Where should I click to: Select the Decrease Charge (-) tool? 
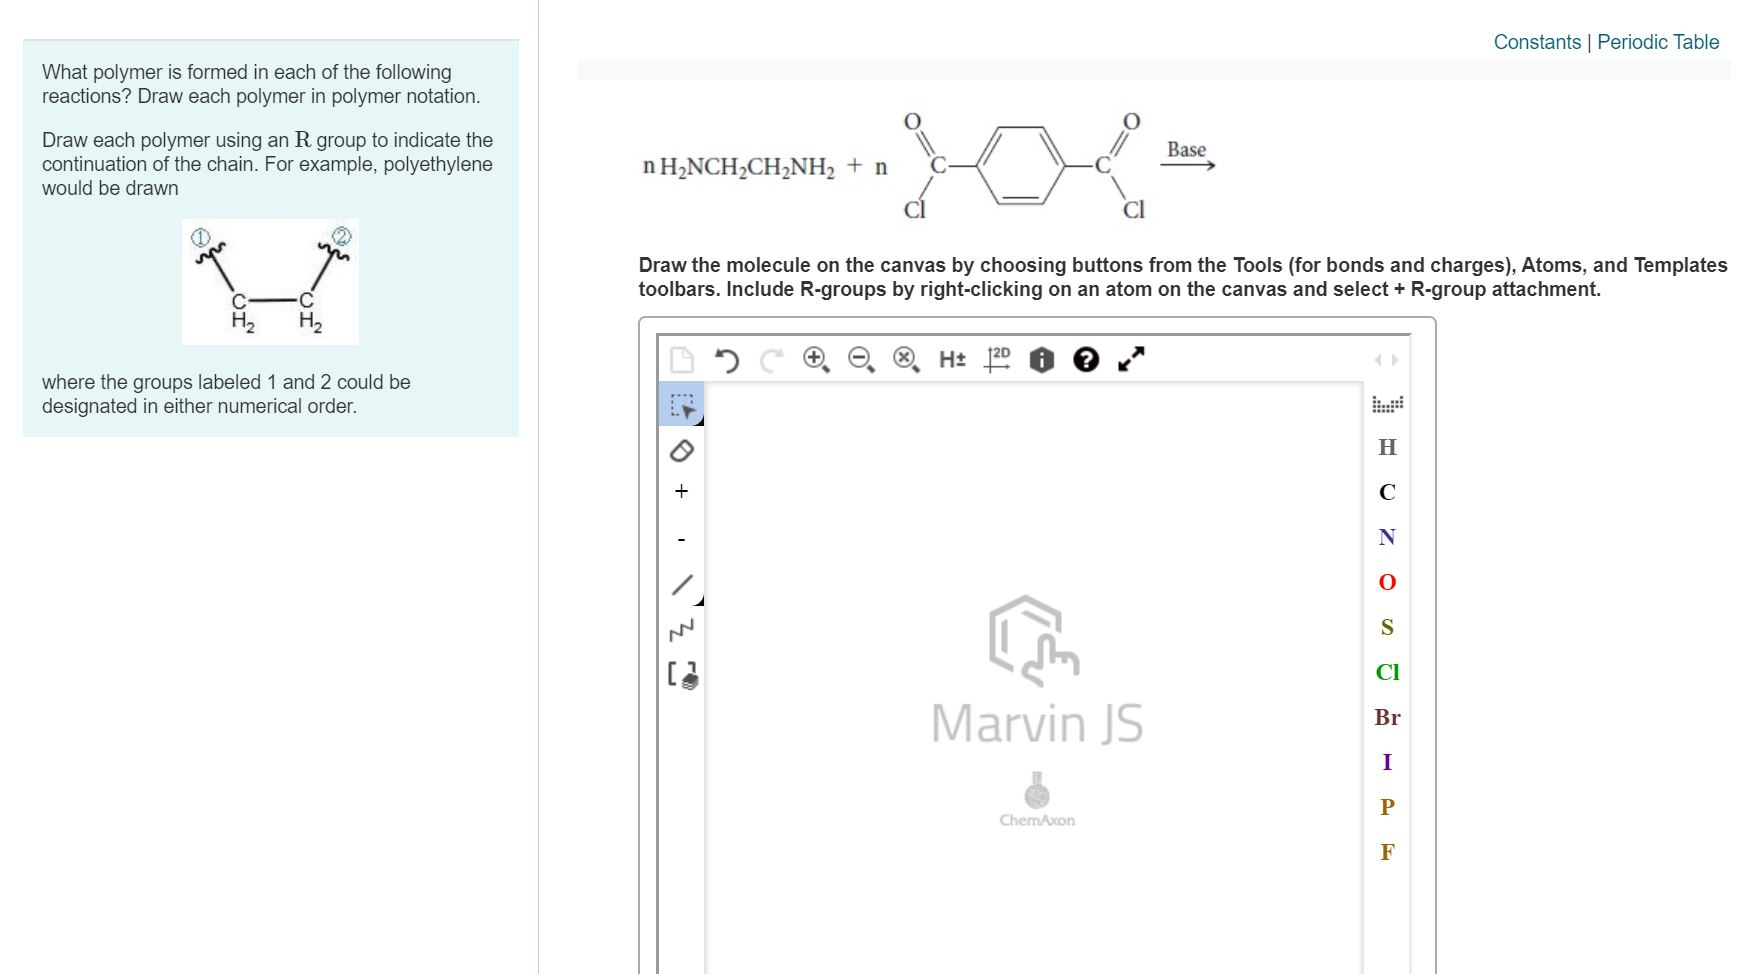point(681,538)
